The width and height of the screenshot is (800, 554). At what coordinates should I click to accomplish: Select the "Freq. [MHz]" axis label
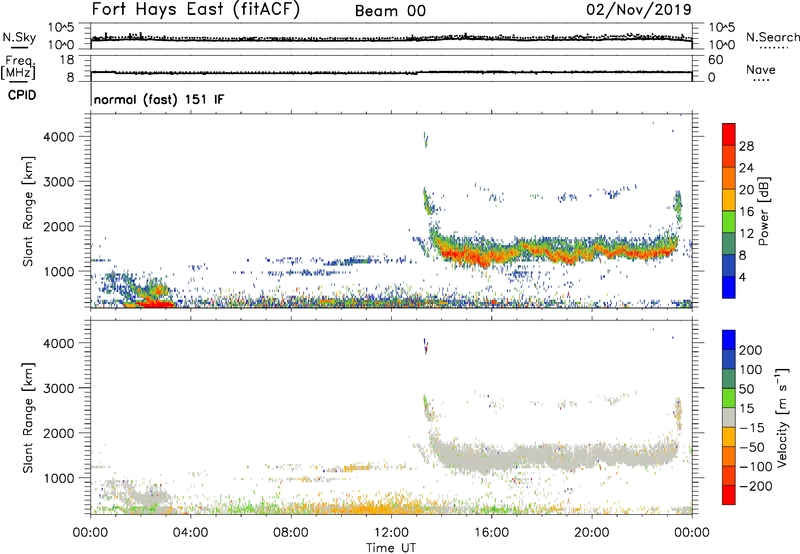18,67
